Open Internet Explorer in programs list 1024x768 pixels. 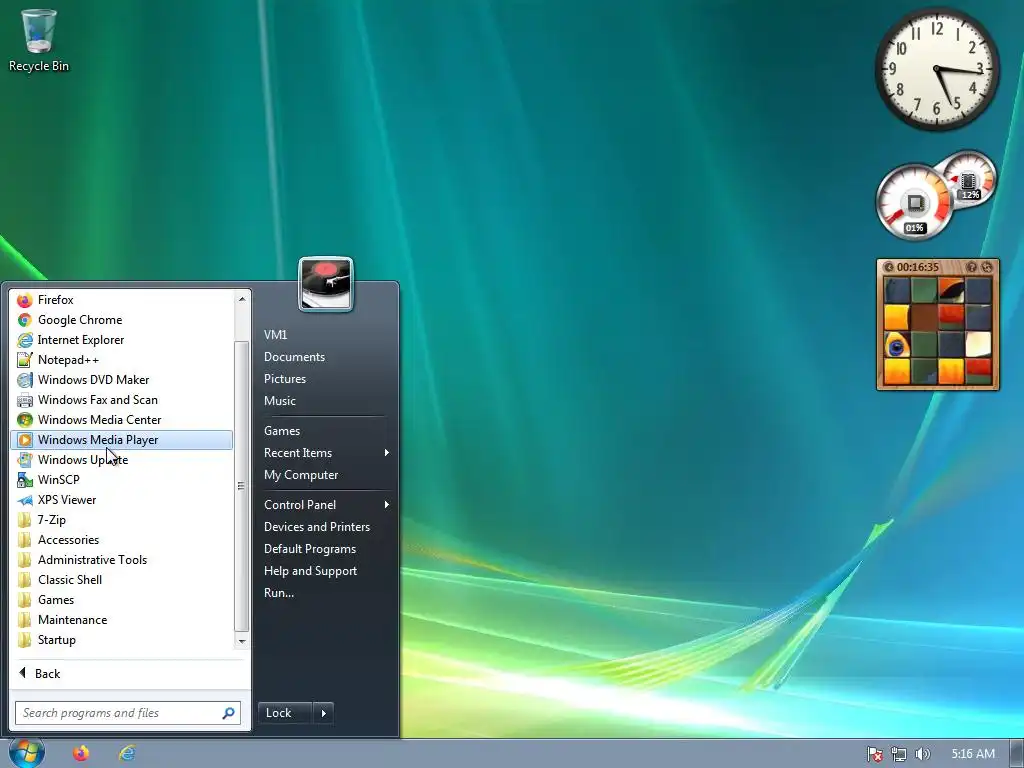point(121,340)
